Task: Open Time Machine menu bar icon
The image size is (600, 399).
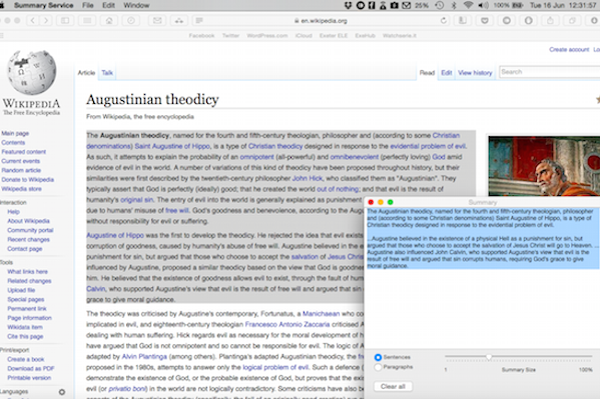Action: click(x=440, y=5)
